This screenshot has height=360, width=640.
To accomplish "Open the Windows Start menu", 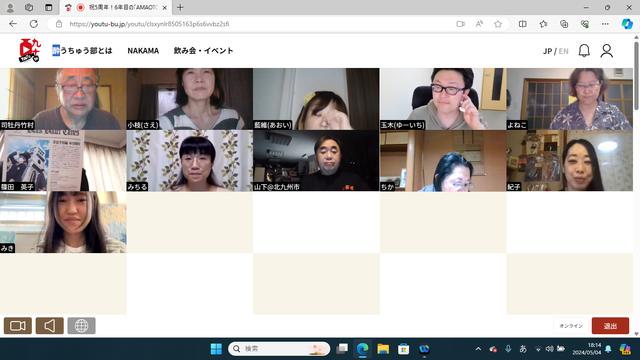I will (x=216, y=349).
